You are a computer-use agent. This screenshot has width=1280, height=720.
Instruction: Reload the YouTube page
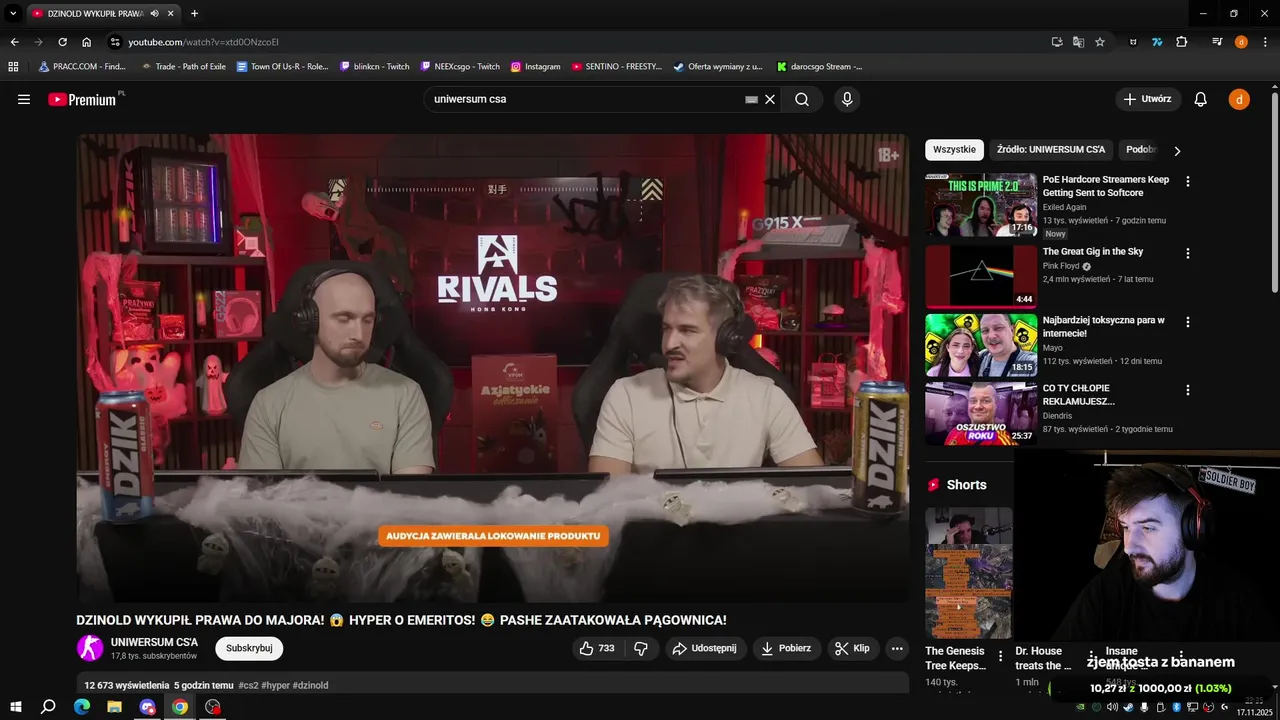[62, 42]
